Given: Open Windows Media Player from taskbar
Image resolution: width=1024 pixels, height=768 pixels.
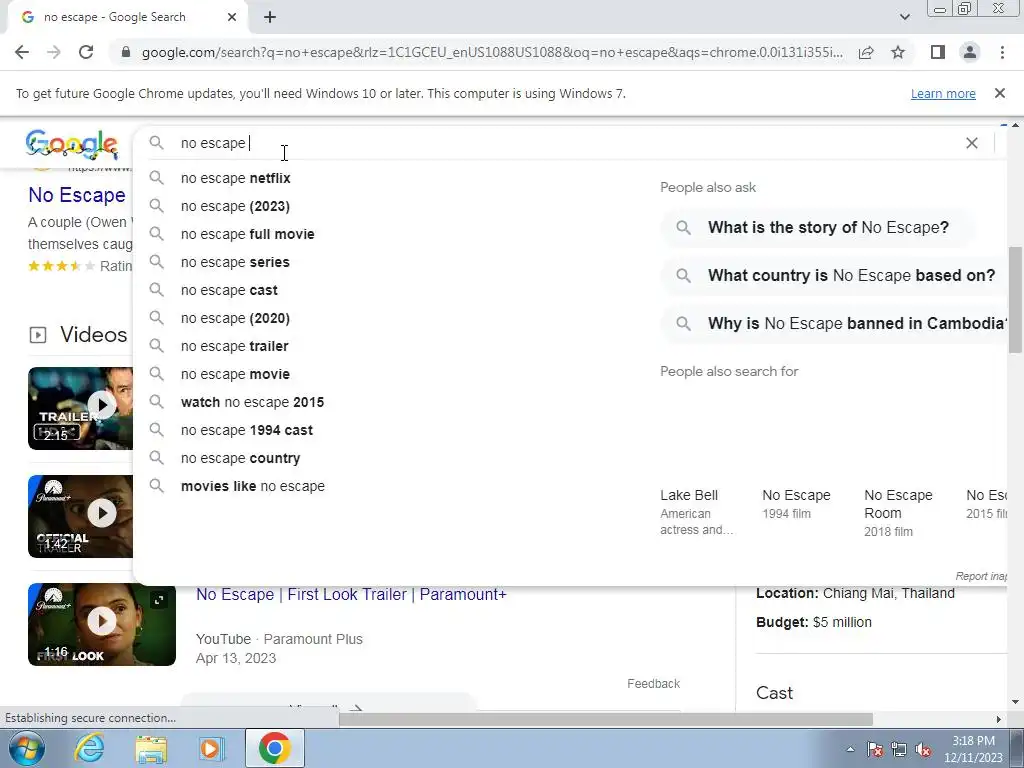Looking at the screenshot, I should click(x=212, y=748).
